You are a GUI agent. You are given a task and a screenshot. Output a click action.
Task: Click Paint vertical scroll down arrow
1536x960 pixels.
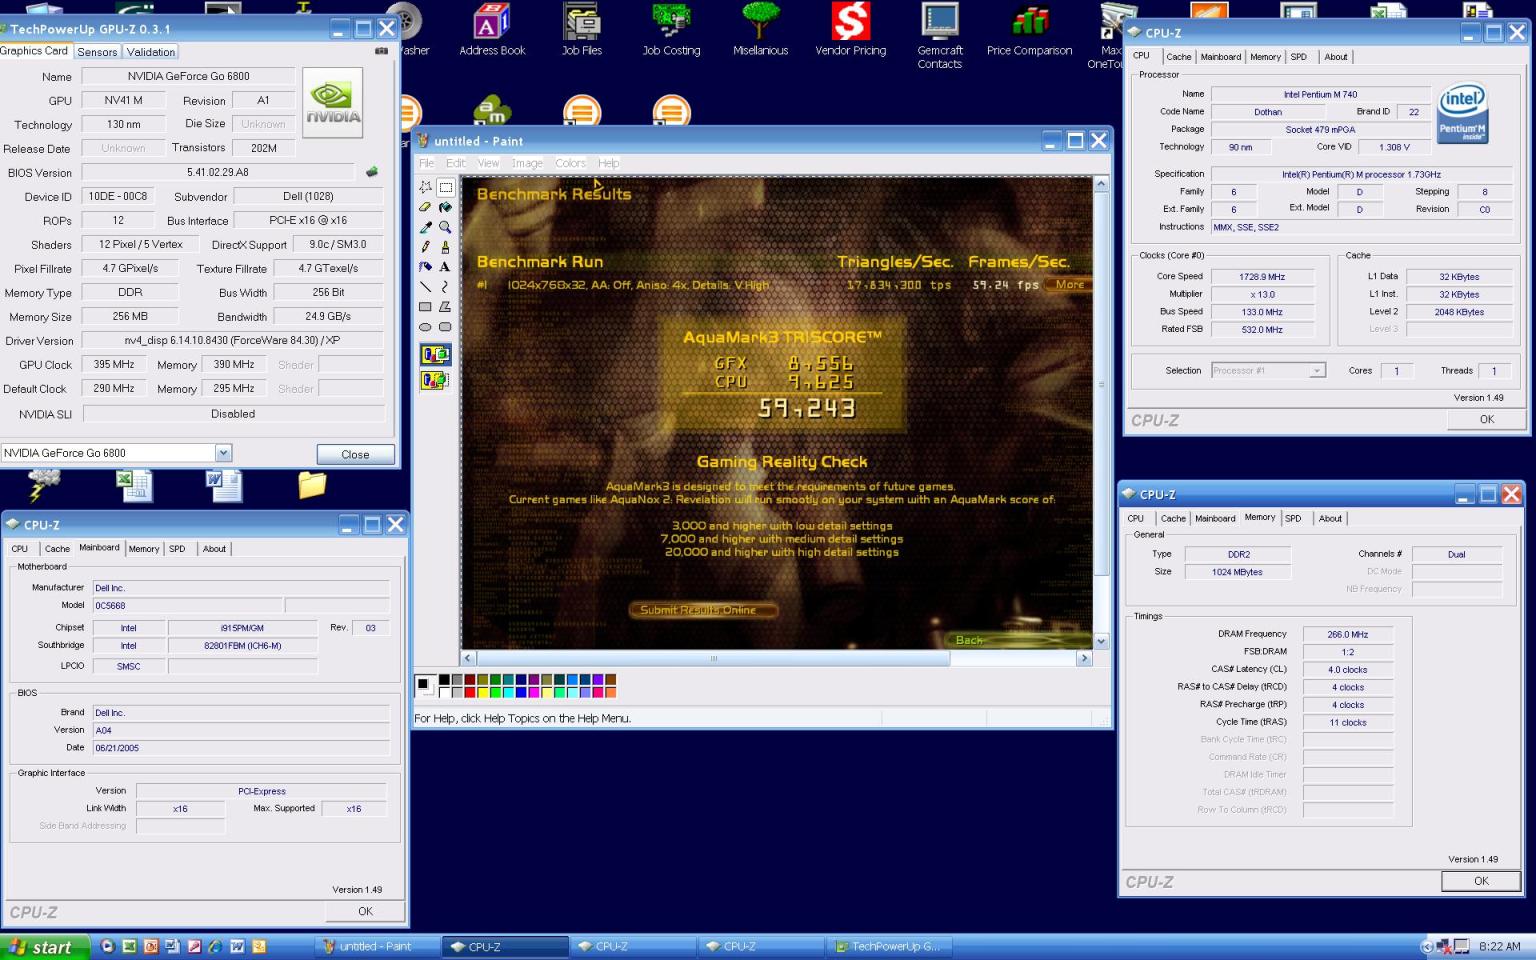click(1101, 641)
